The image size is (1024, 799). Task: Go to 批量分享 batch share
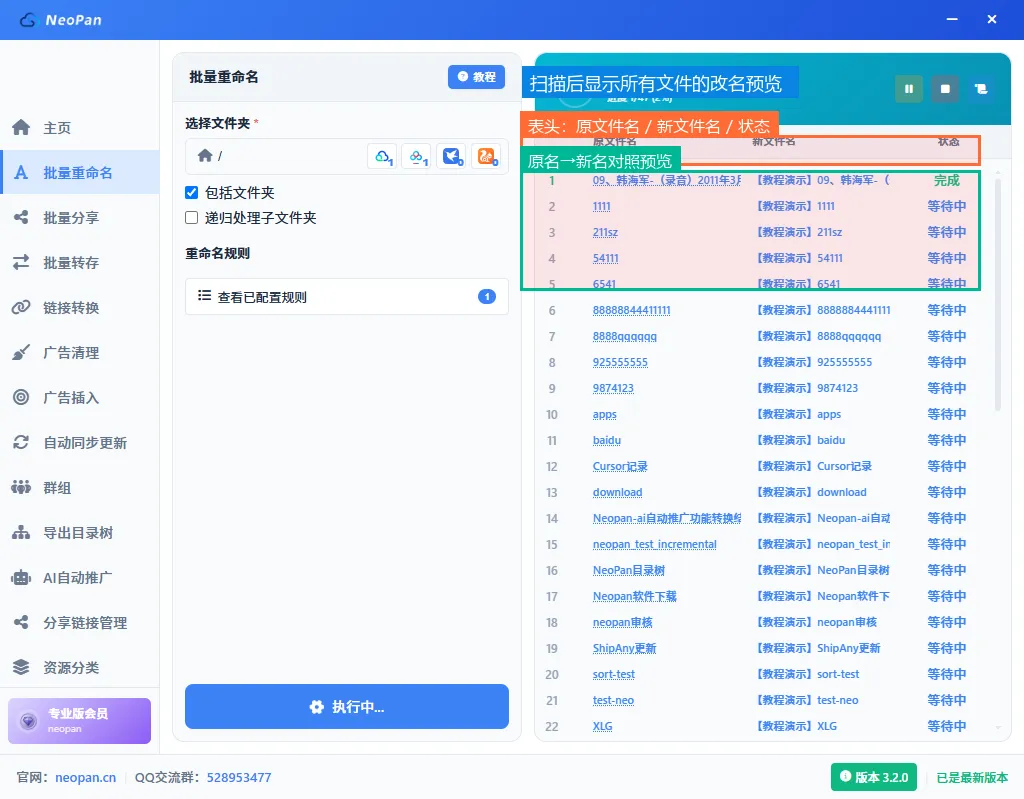(x=80, y=218)
